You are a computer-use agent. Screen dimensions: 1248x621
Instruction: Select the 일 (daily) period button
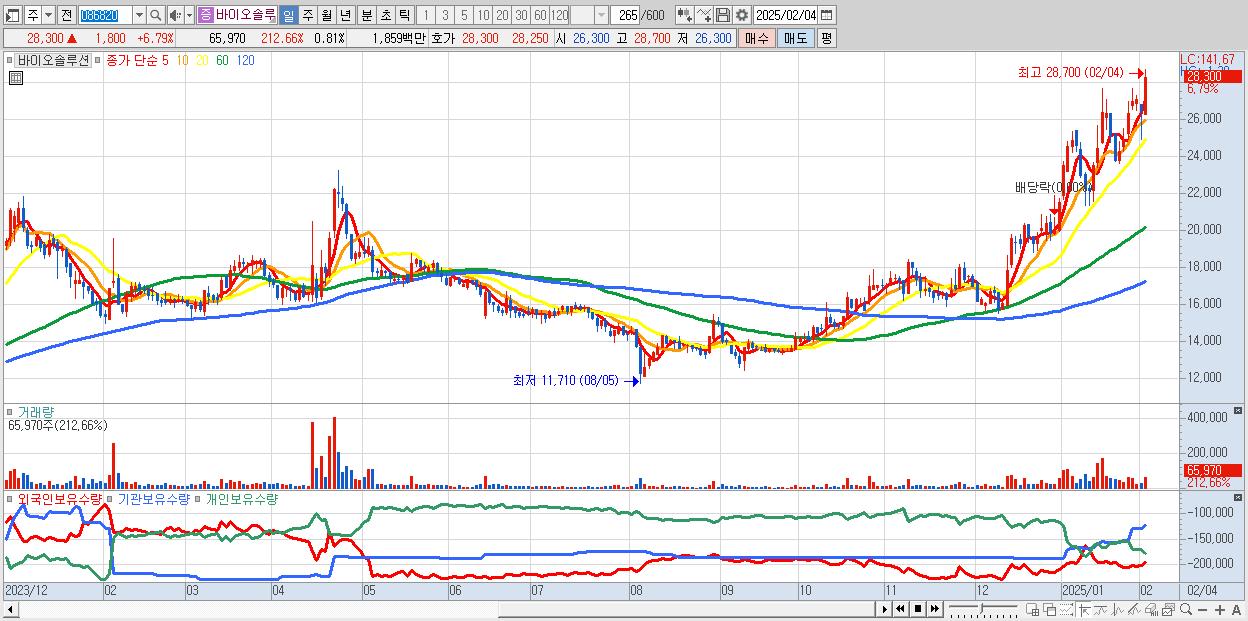(x=288, y=15)
